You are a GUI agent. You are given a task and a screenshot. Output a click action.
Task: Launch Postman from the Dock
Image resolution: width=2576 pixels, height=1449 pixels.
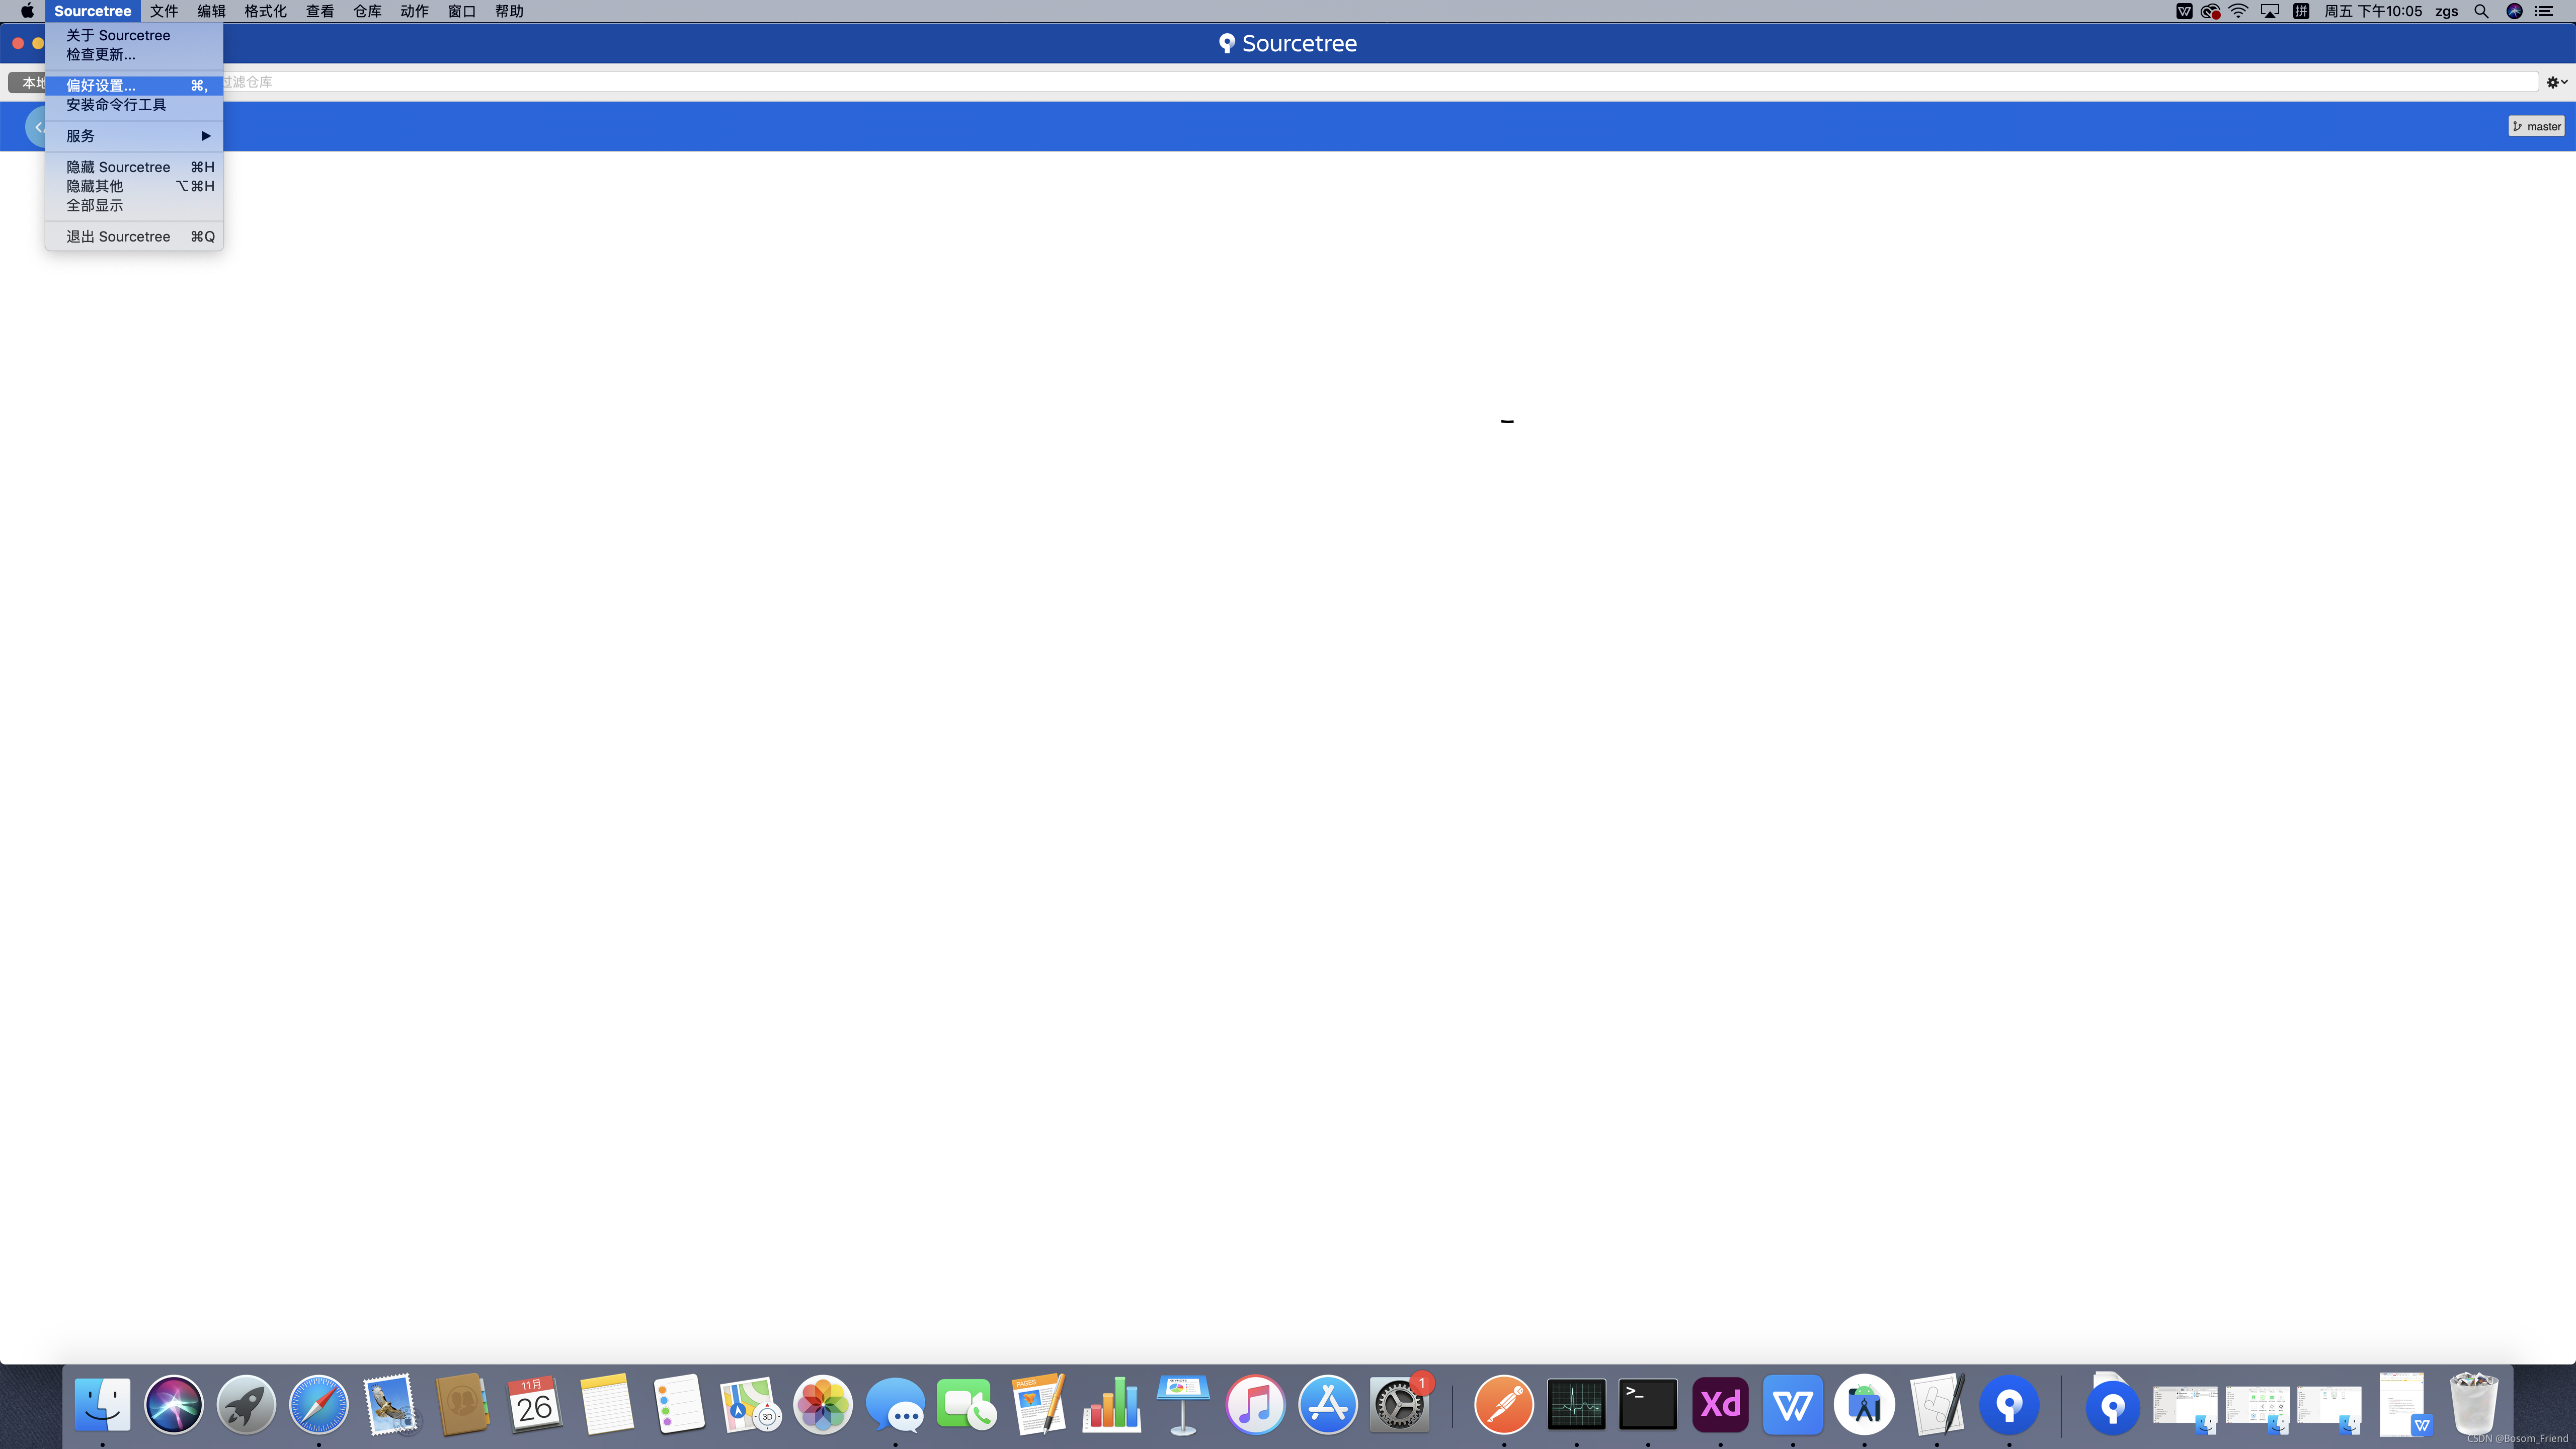[x=1503, y=1404]
